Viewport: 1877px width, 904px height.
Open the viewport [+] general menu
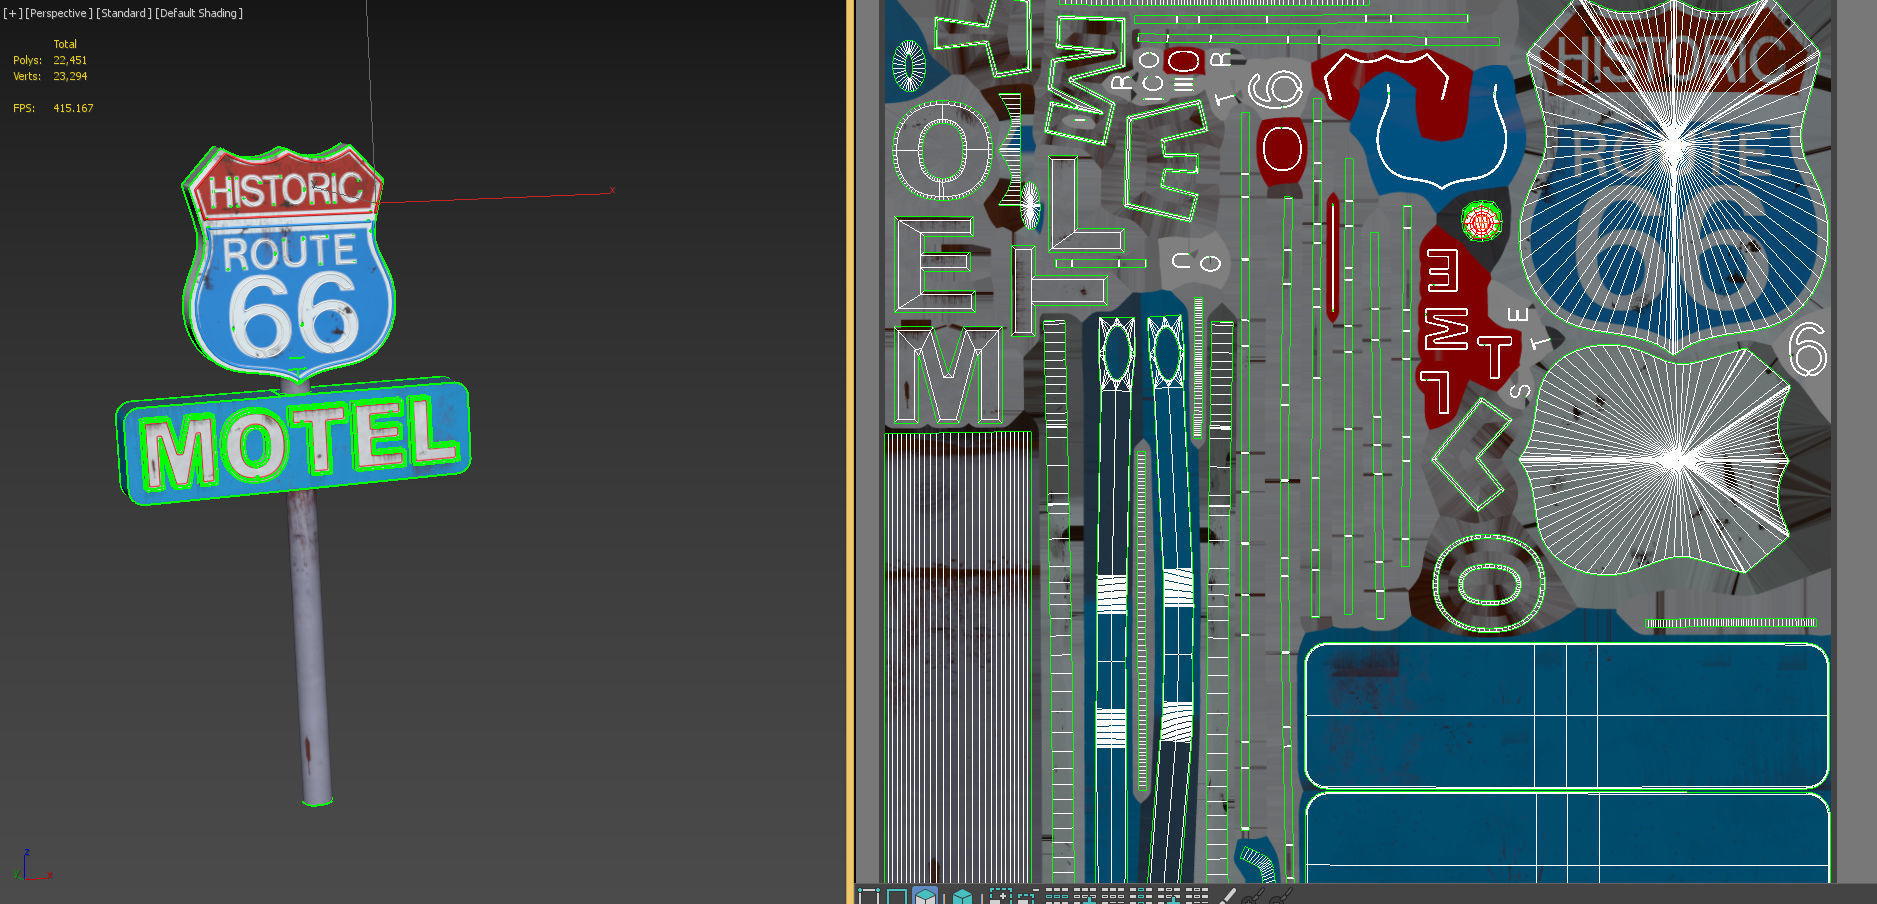[12, 13]
